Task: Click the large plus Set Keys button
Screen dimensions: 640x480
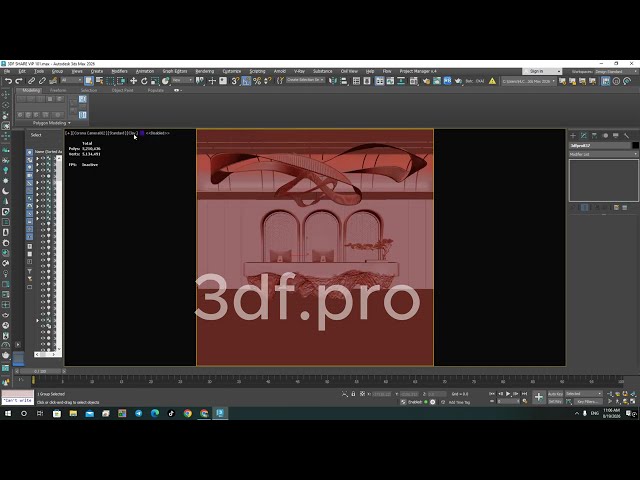Action: coord(539,397)
